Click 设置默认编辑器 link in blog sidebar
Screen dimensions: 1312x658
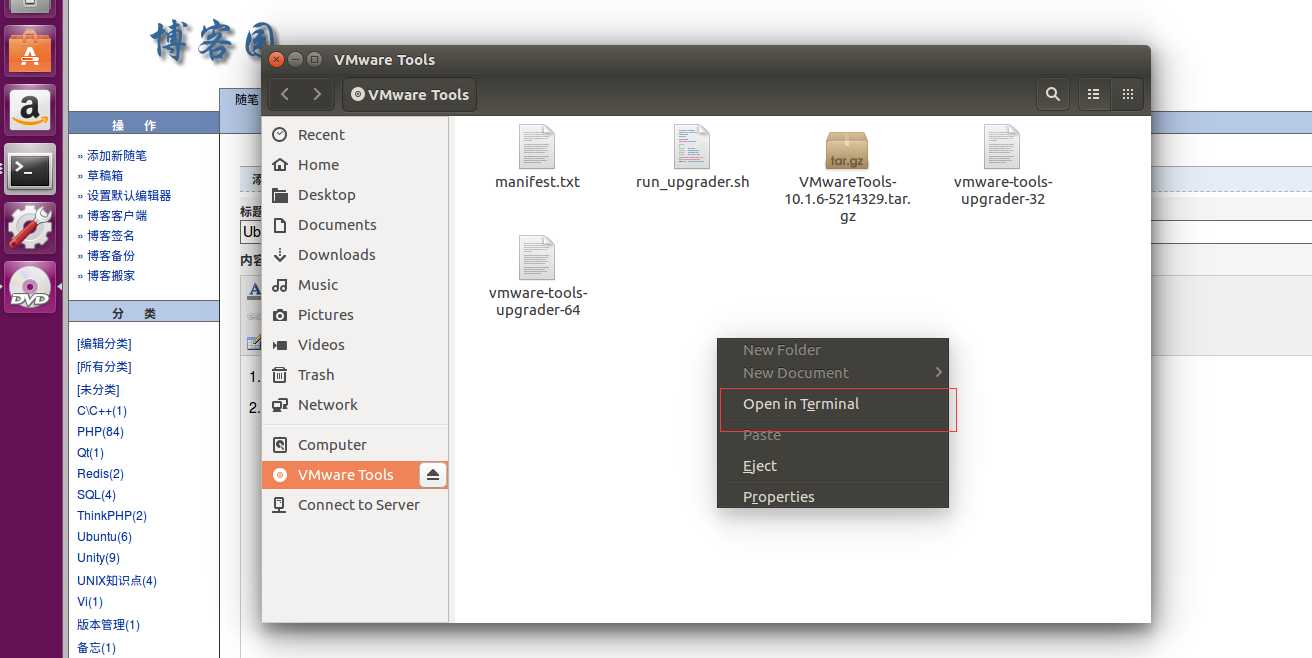129,196
